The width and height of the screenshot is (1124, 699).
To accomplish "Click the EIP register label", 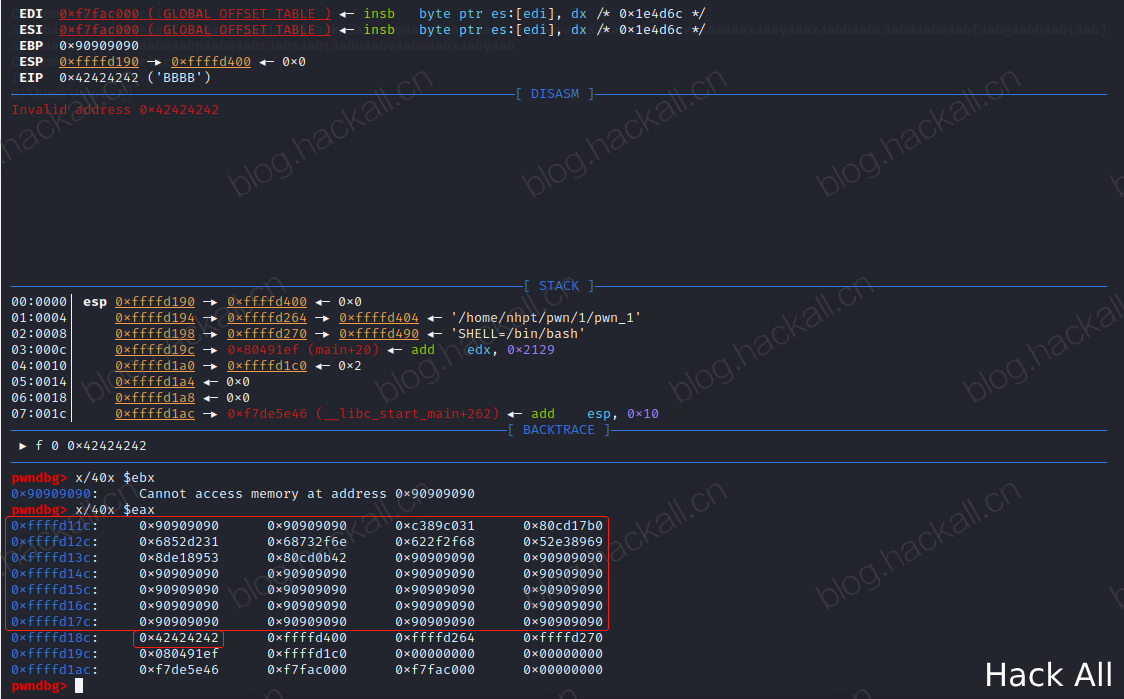I will pos(31,77).
